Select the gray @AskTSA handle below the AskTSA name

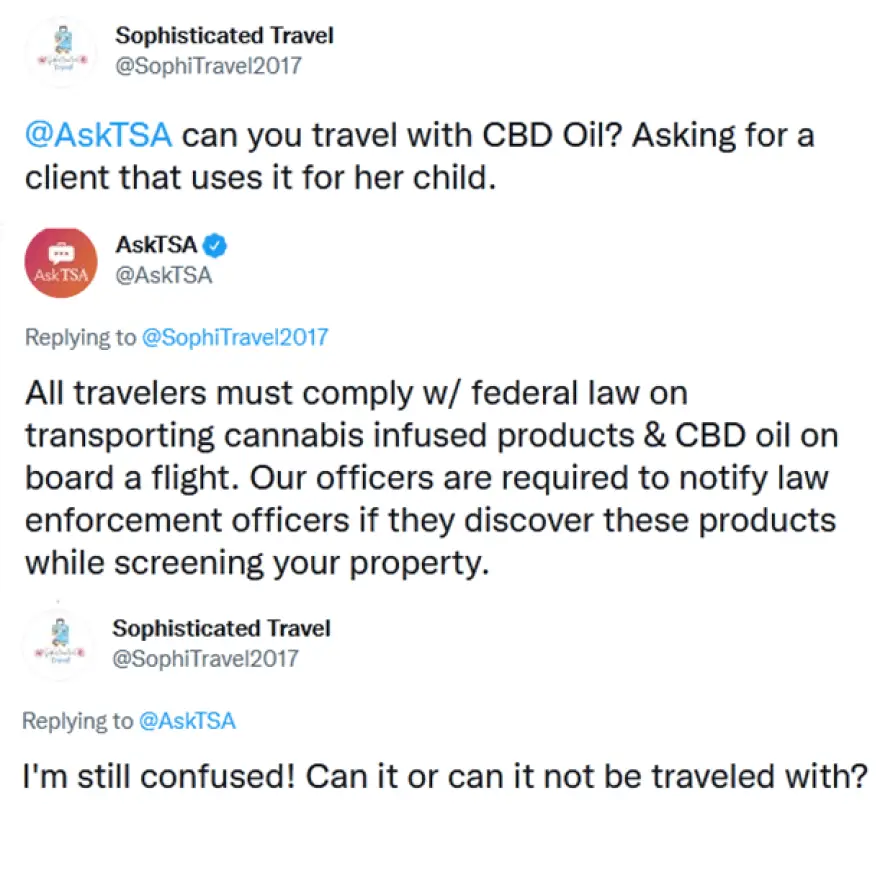[x=164, y=275]
